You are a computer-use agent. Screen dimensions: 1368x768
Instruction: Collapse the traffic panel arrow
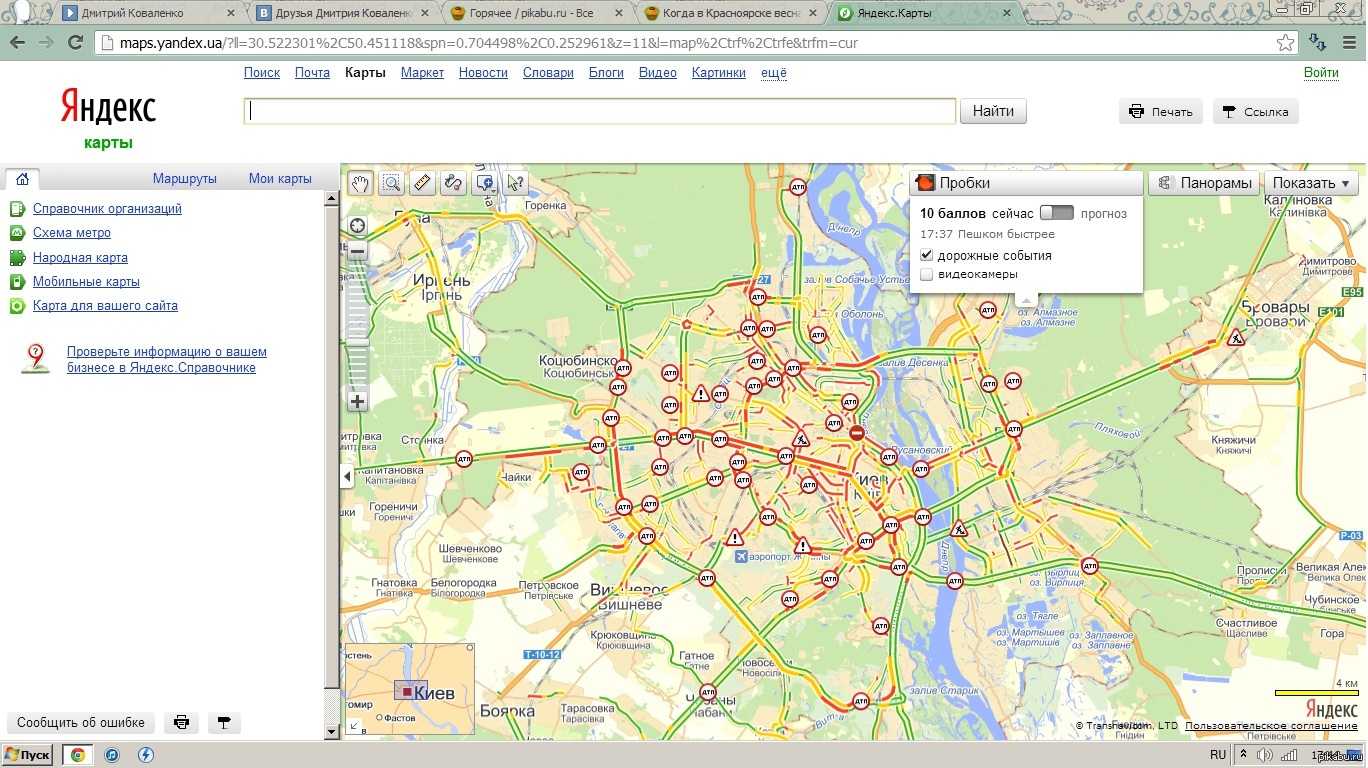click(1026, 298)
